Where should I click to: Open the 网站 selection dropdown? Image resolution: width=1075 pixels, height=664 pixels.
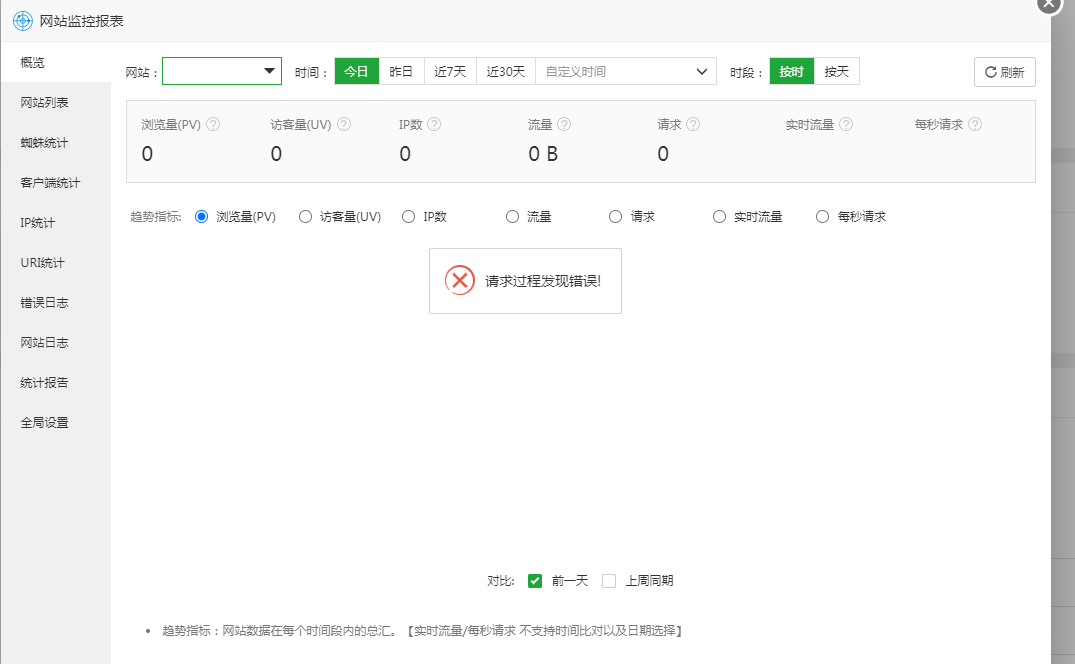[222, 71]
